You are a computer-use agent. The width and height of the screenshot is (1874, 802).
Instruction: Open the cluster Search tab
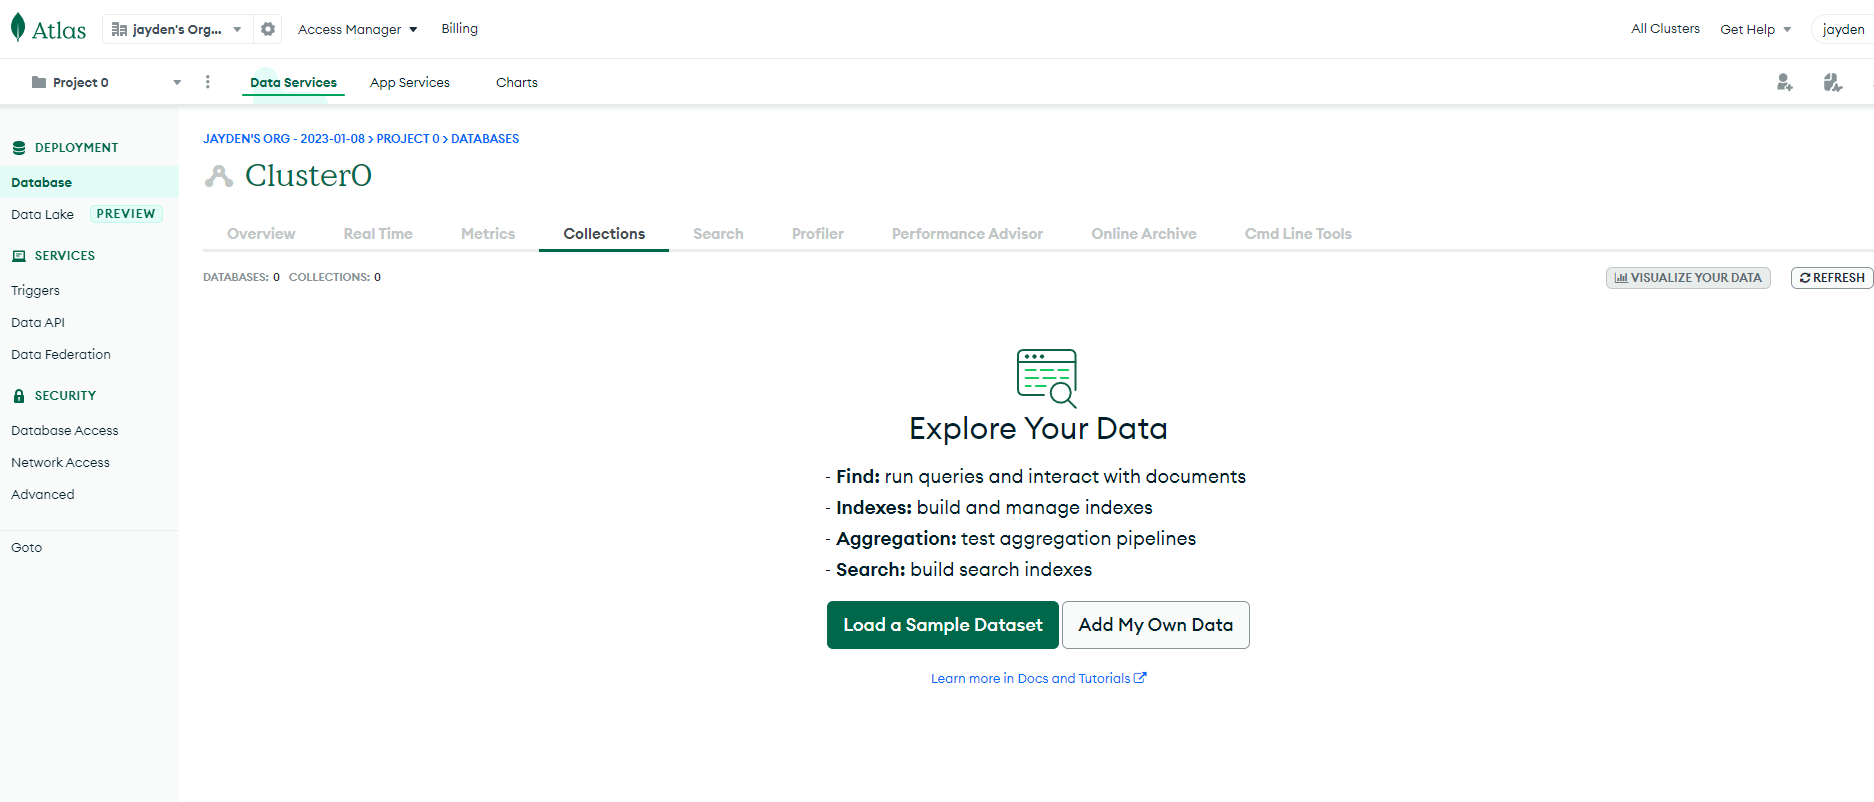pyautogui.click(x=718, y=234)
